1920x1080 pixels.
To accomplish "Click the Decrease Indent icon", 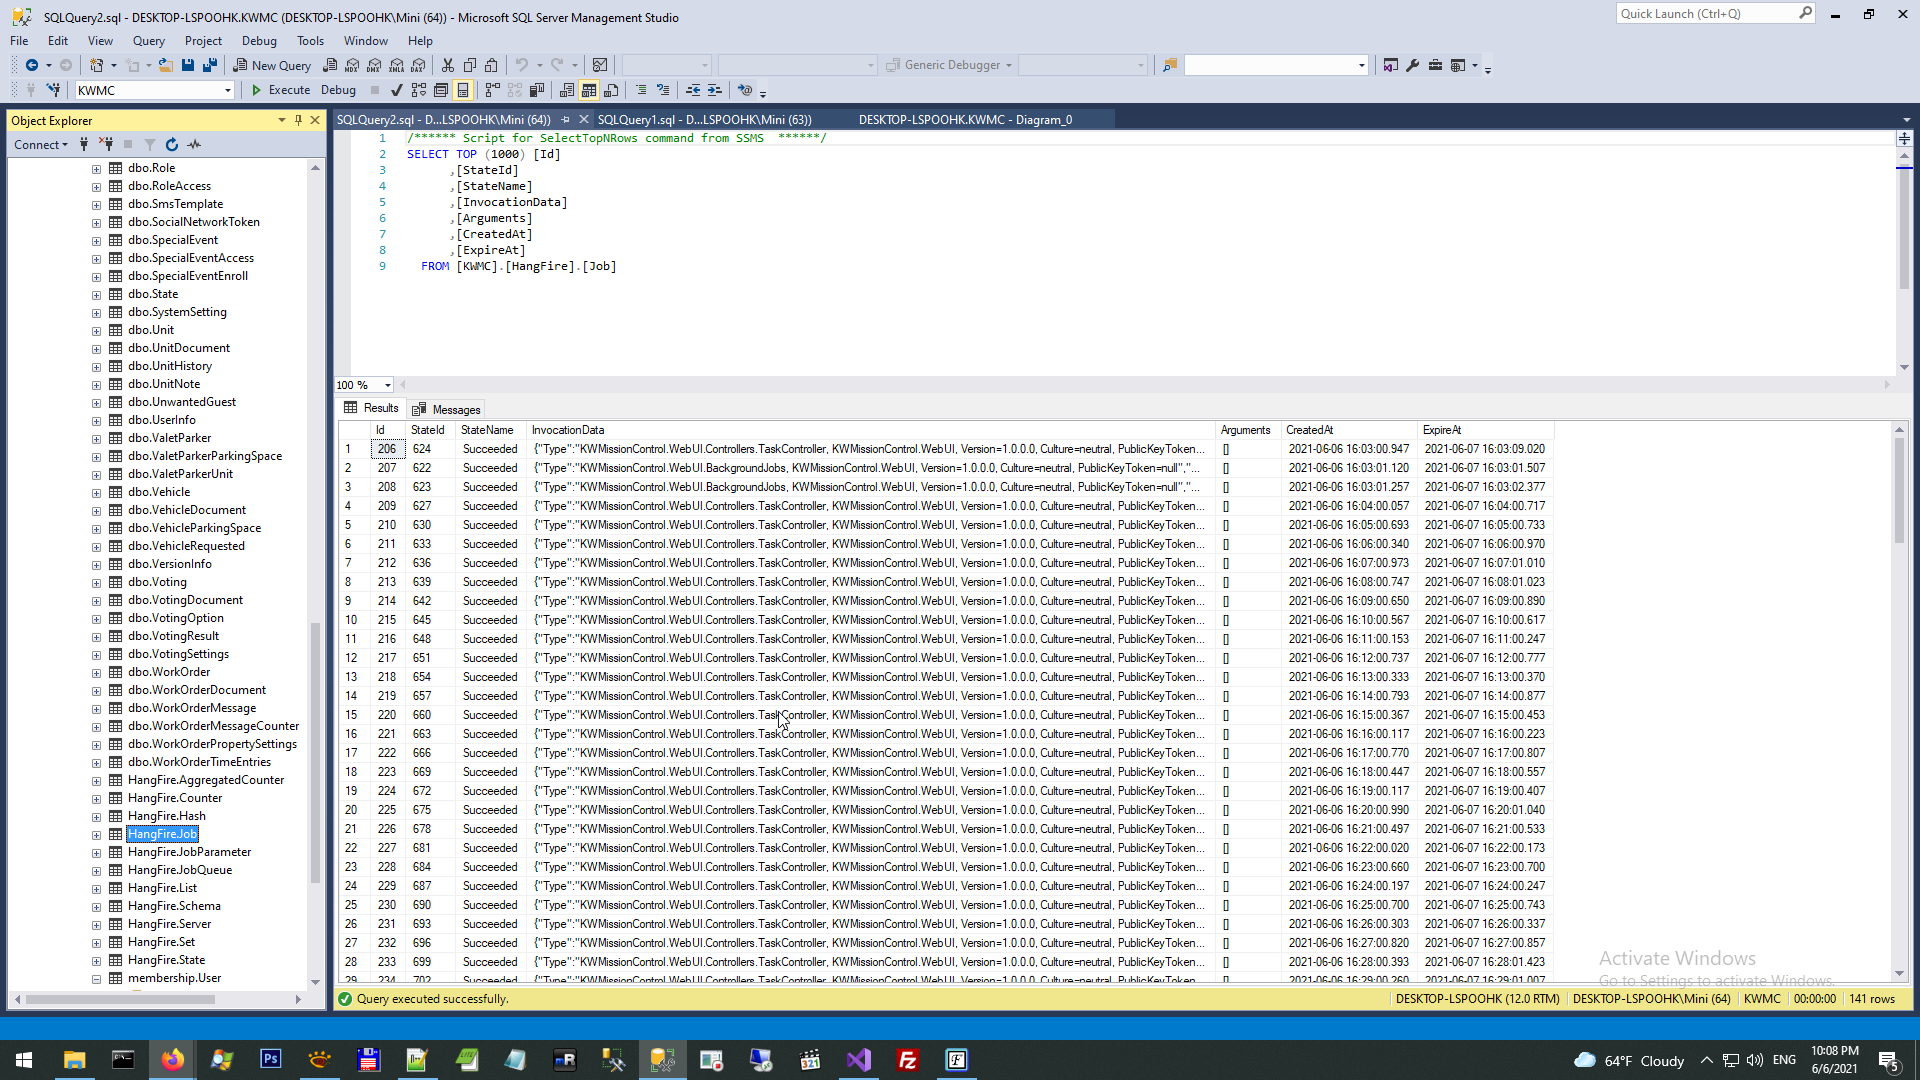I will (x=693, y=90).
